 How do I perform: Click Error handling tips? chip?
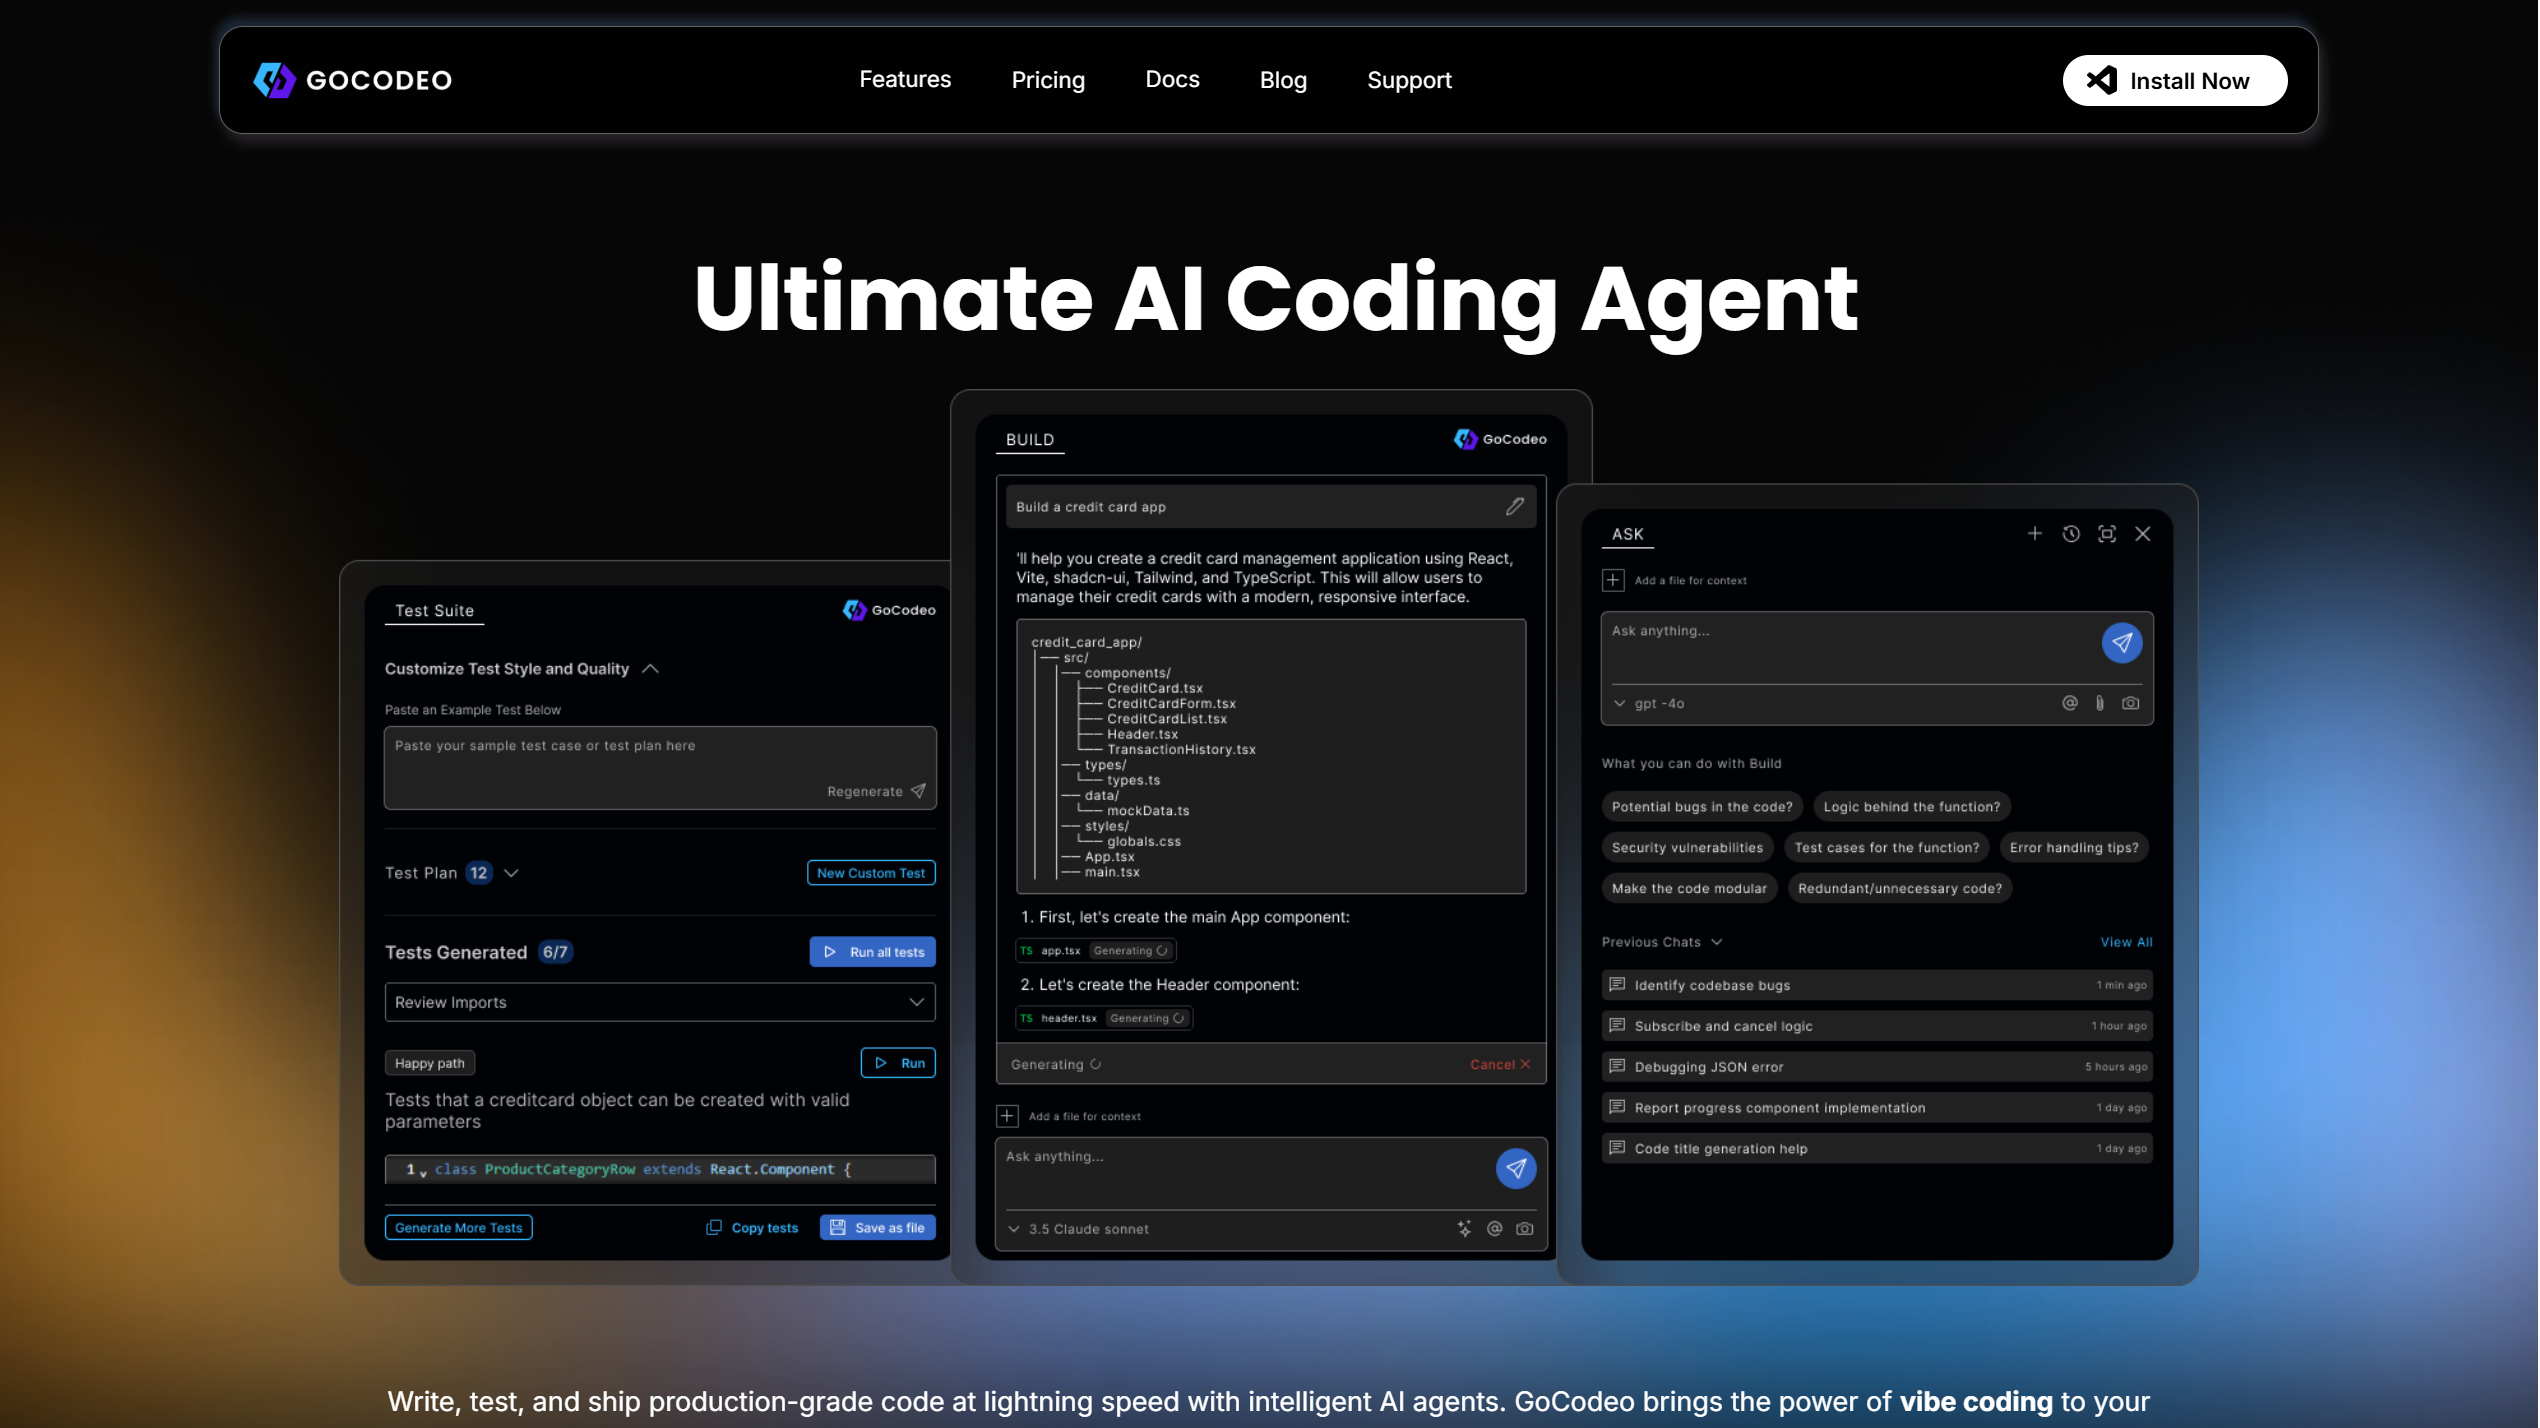click(x=2074, y=848)
